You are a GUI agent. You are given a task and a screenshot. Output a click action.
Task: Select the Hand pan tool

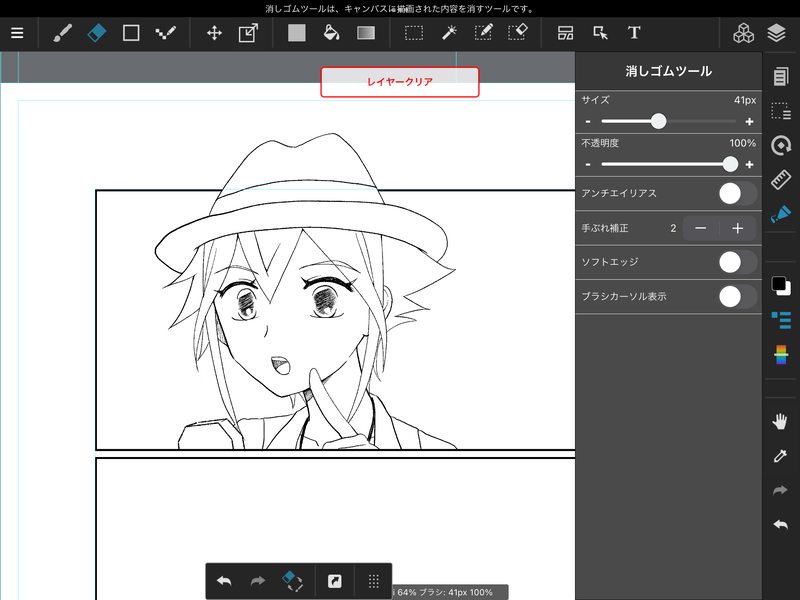[781, 421]
